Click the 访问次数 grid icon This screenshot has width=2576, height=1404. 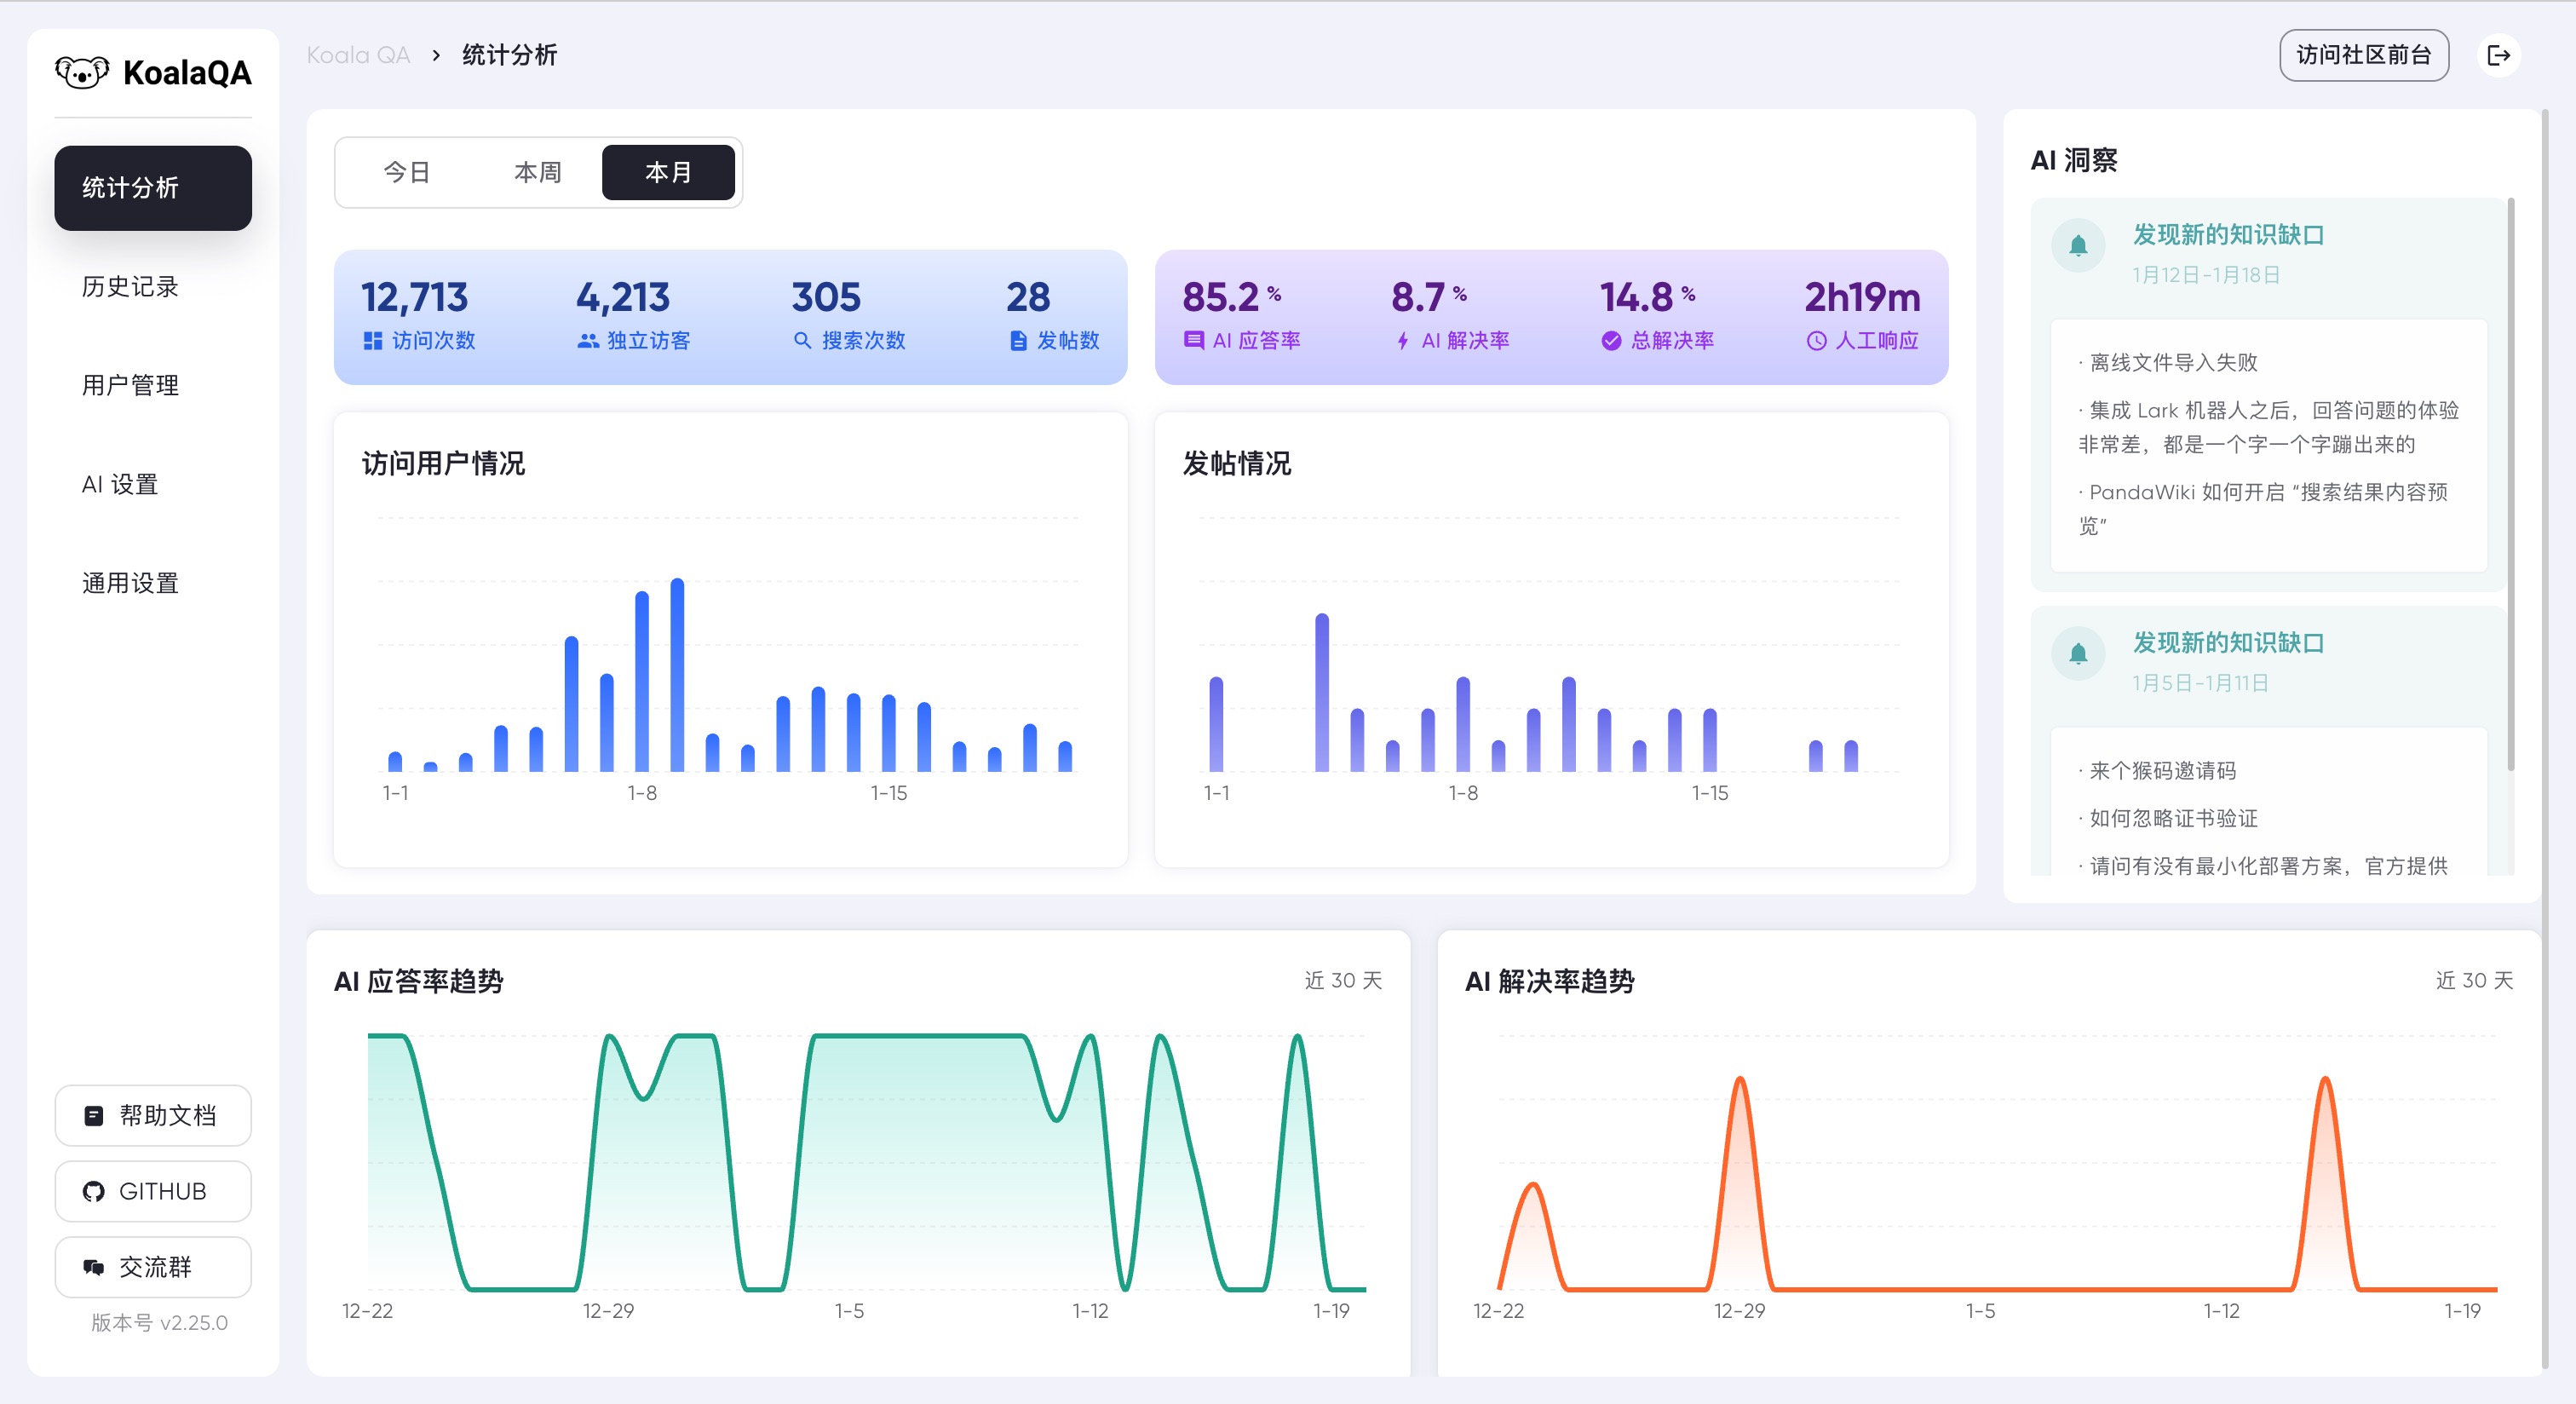(x=373, y=341)
